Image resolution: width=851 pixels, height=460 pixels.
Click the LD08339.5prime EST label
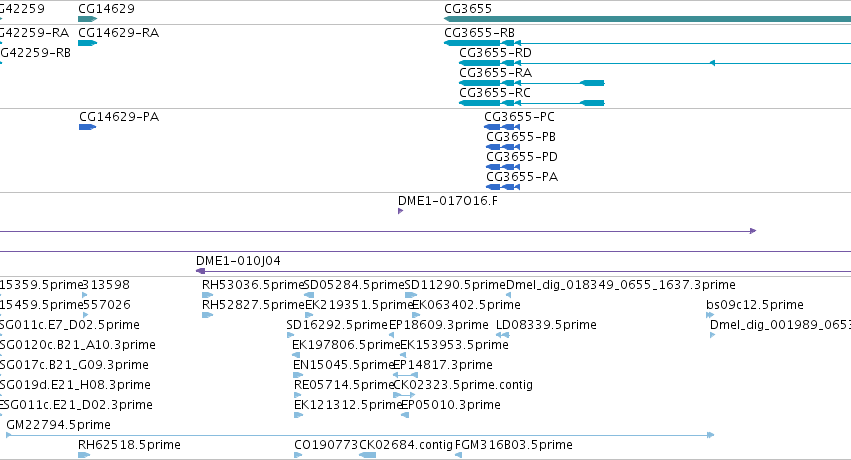[x=546, y=325]
